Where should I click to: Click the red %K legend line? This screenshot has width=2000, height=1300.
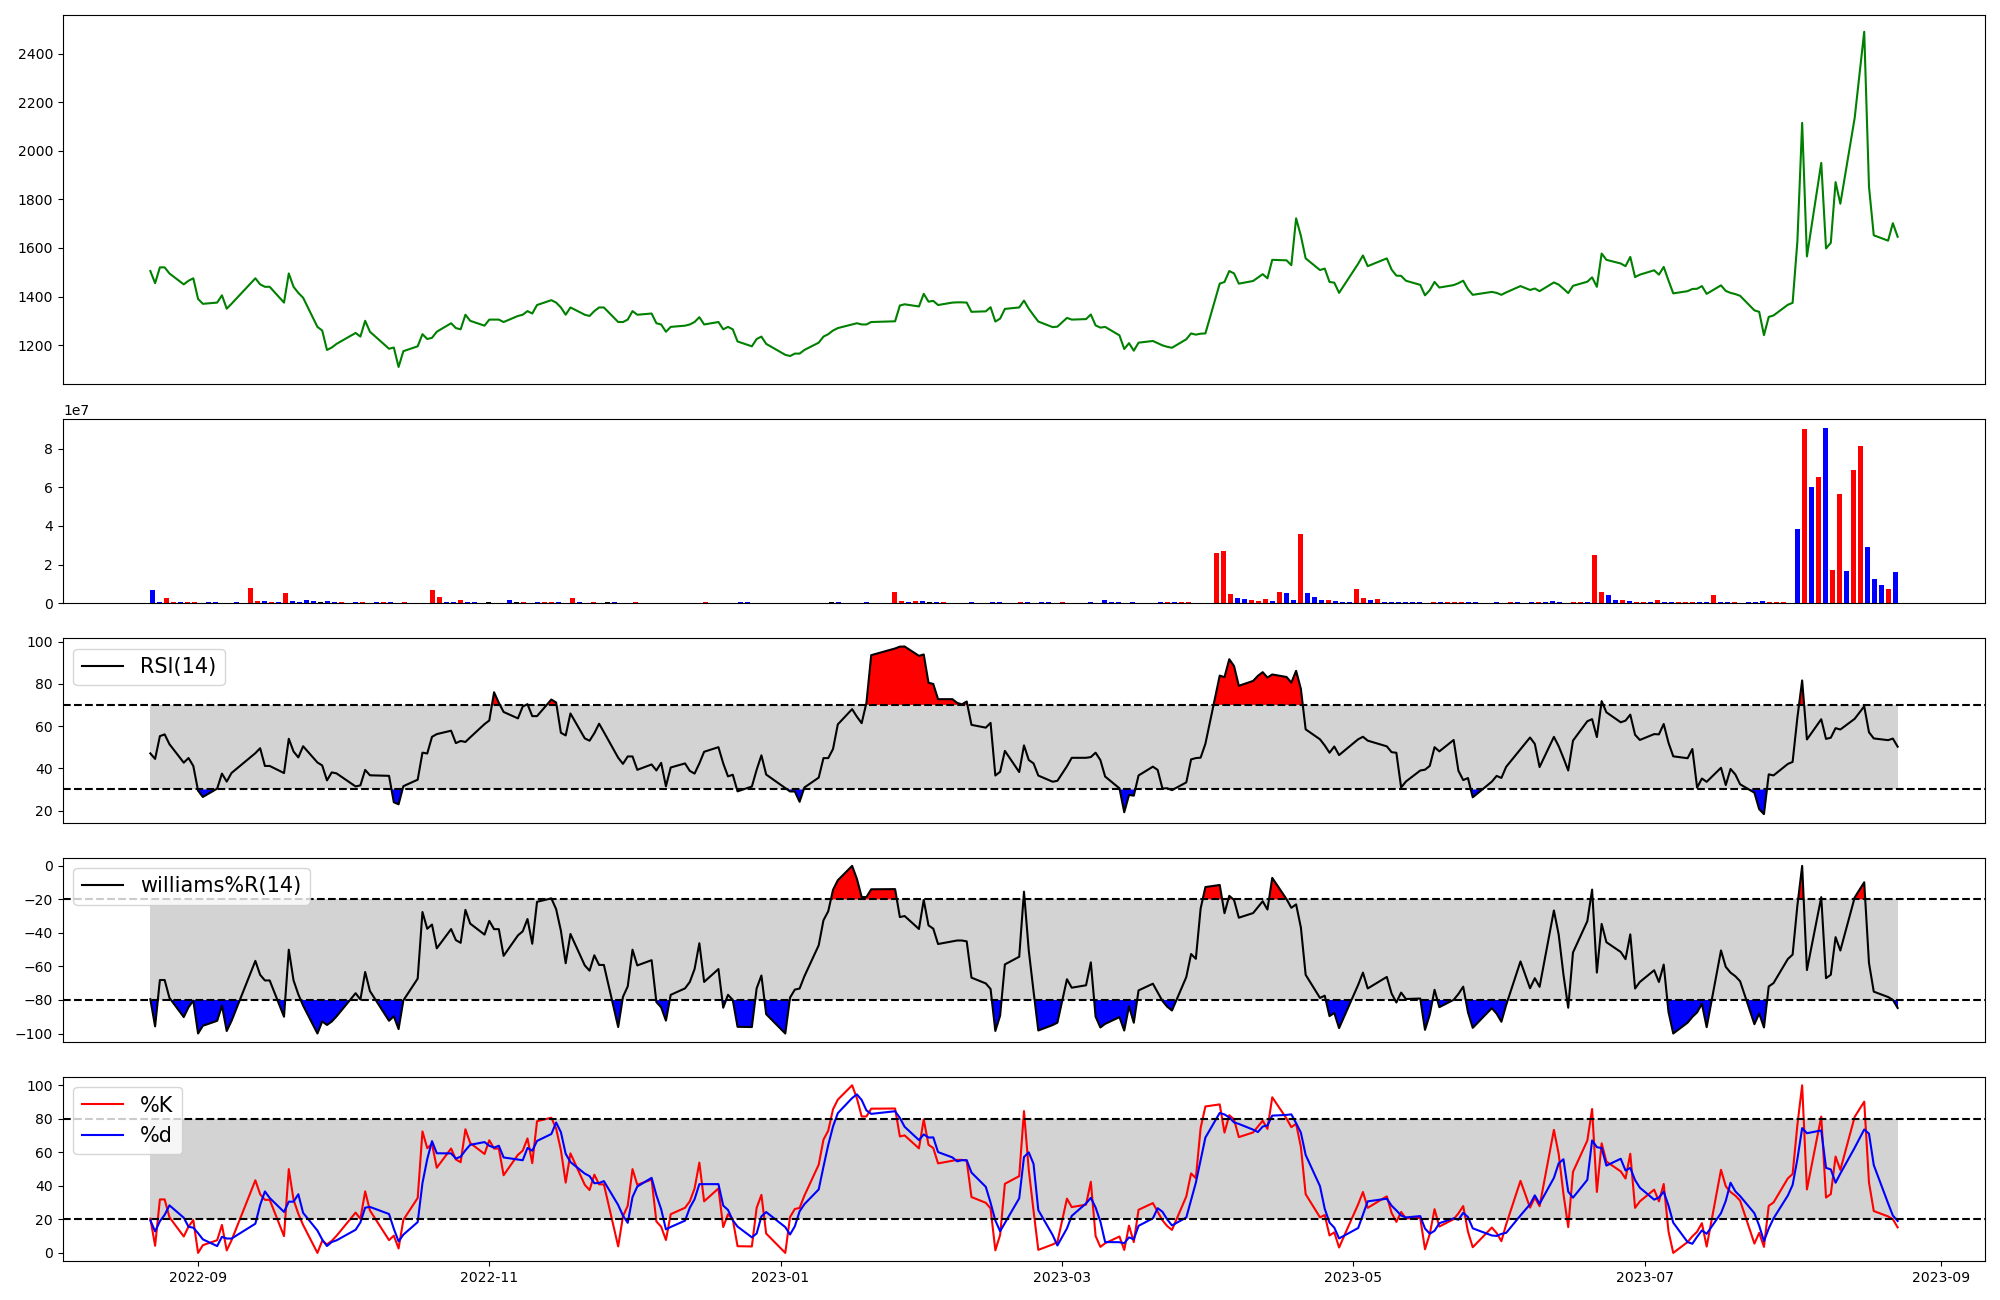click(x=101, y=1105)
